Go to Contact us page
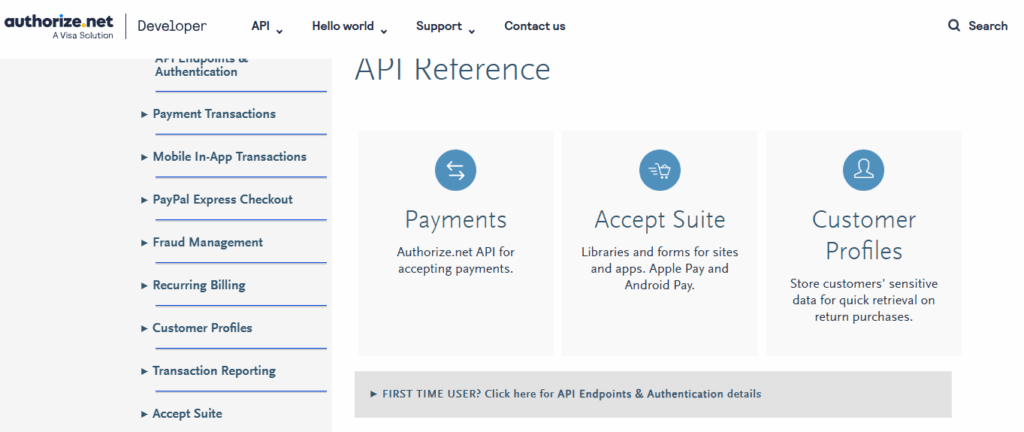 (x=535, y=26)
